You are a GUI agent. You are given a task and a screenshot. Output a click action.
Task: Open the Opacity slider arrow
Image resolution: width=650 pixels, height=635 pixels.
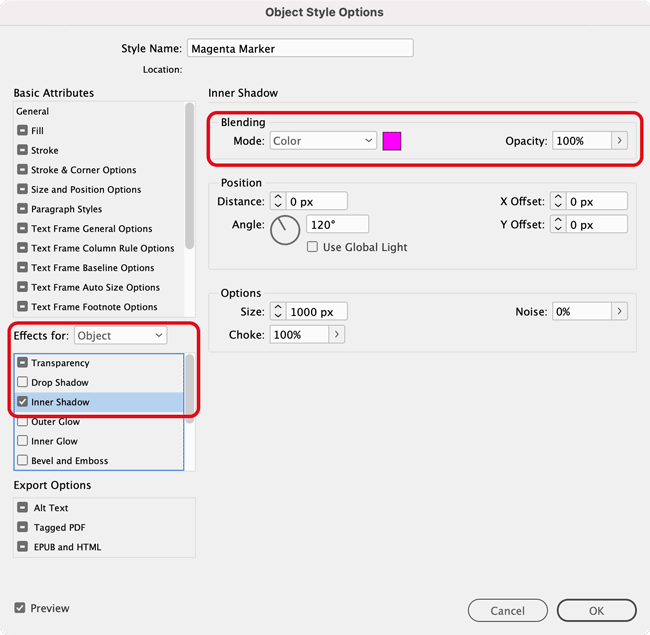[x=619, y=141]
